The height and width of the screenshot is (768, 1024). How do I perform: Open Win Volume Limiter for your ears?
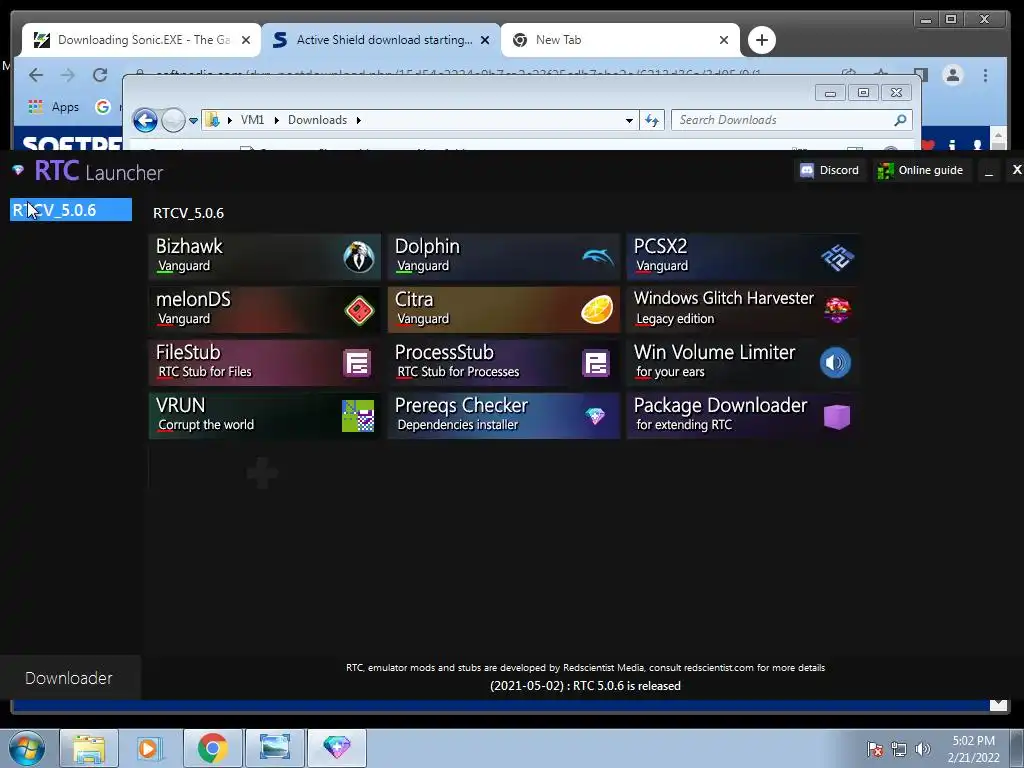tap(743, 362)
